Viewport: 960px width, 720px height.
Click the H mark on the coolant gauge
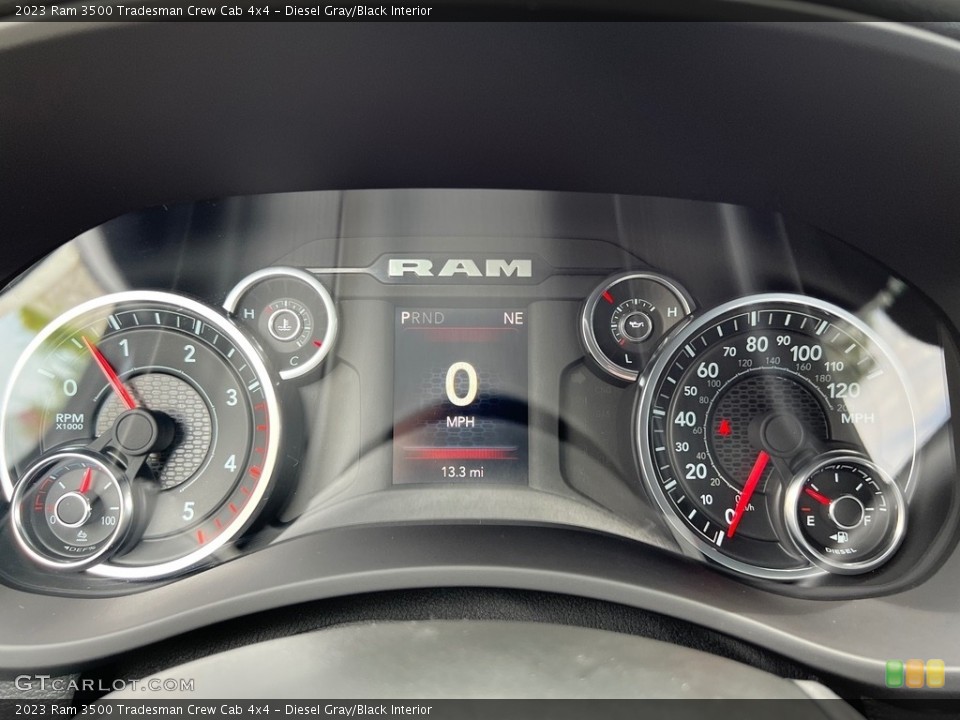coord(249,313)
